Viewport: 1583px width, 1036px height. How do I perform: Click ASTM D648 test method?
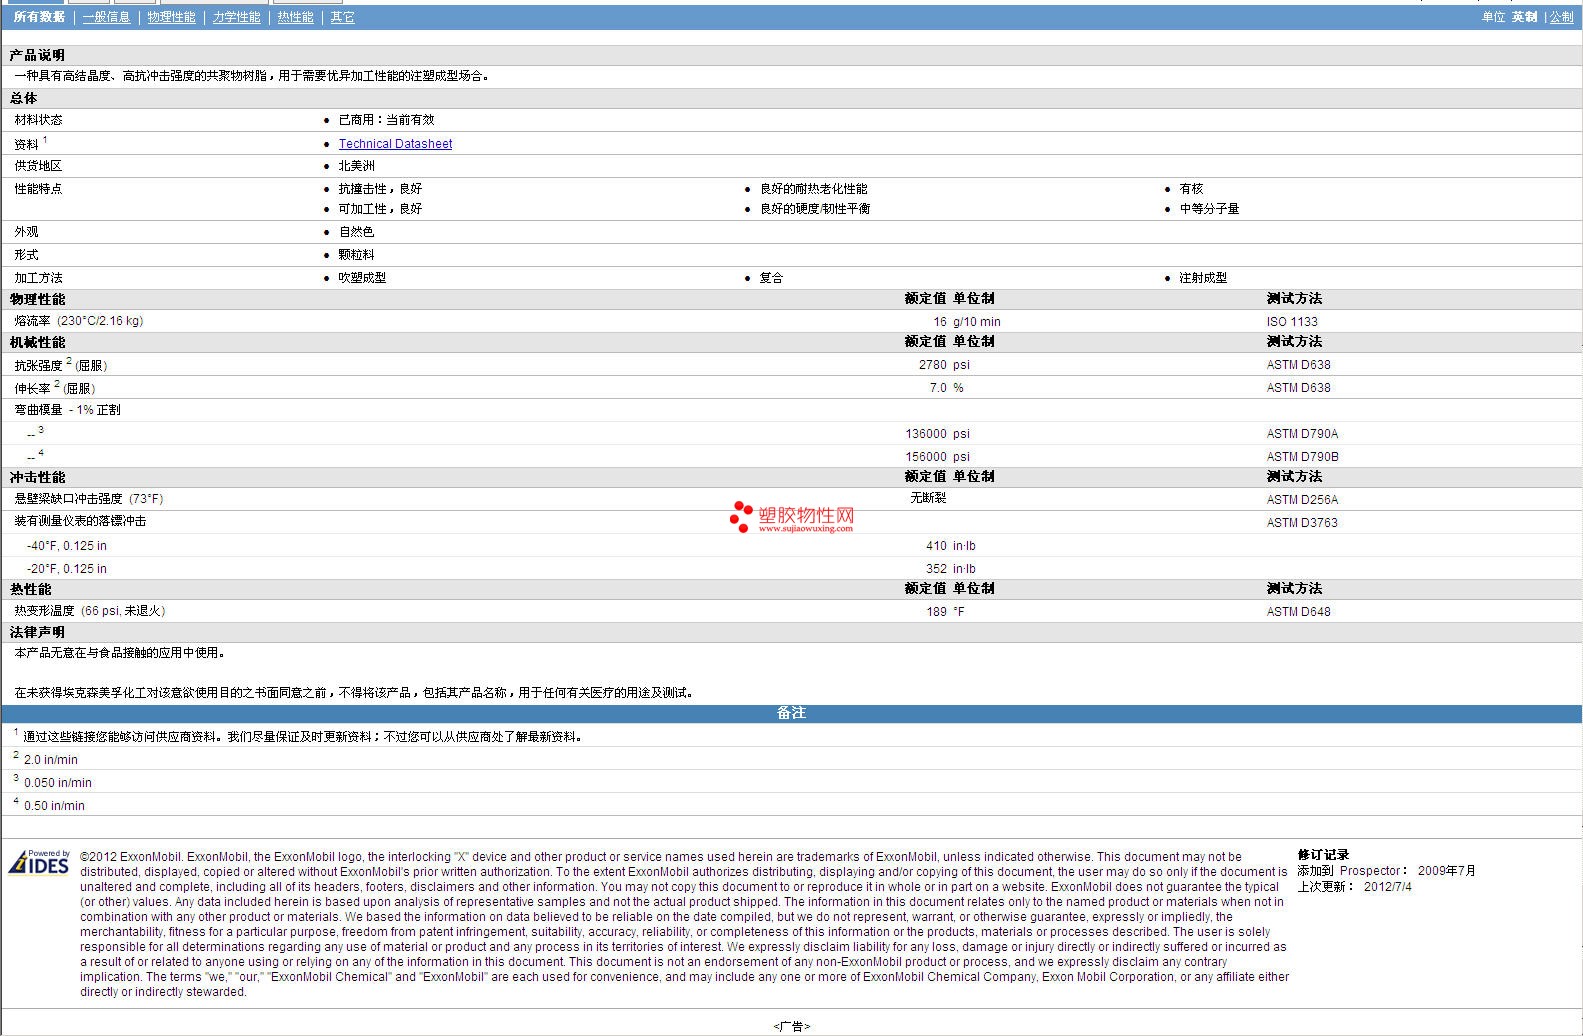pyautogui.click(x=1298, y=612)
